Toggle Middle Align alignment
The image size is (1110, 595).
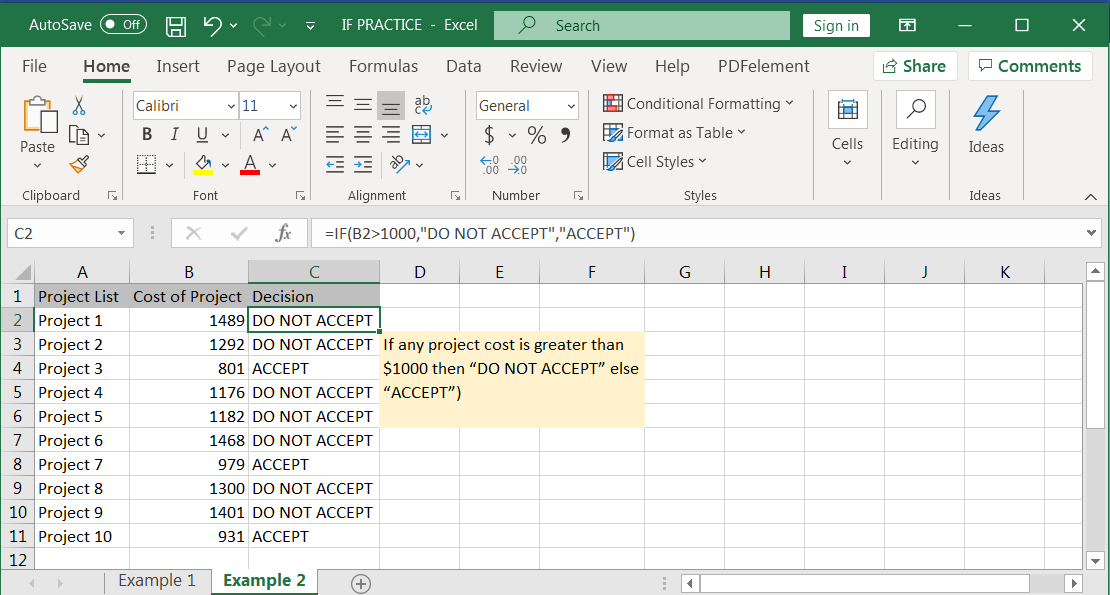pos(362,105)
